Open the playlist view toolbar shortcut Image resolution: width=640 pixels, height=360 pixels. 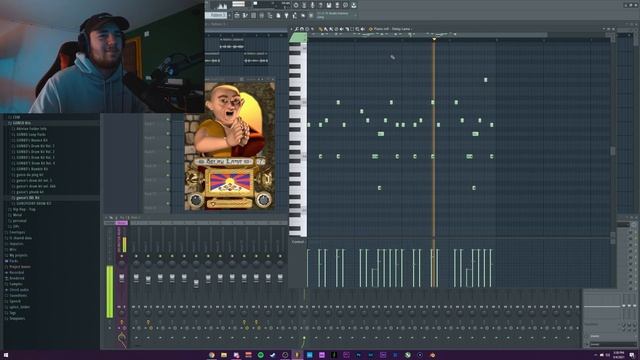(x=237, y=16)
